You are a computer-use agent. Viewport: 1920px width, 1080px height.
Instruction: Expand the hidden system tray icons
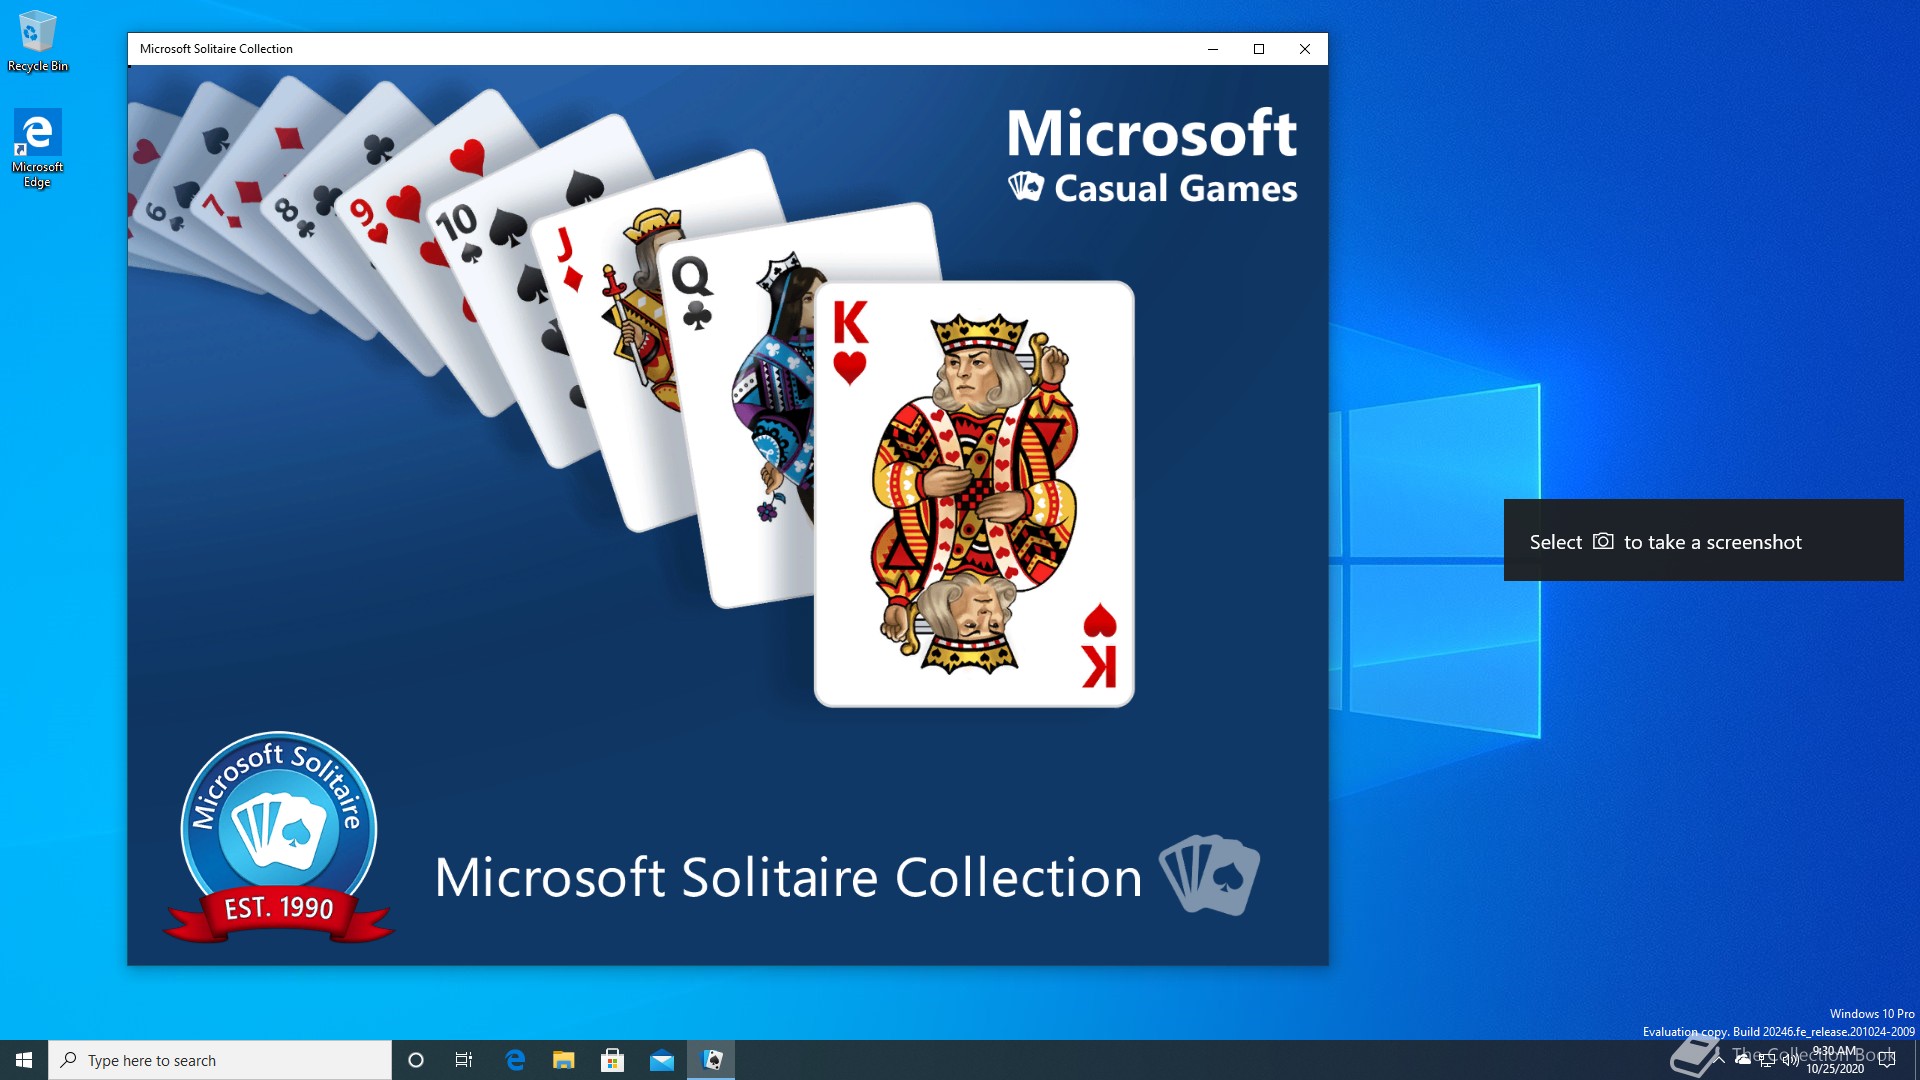point(1719,1060)
